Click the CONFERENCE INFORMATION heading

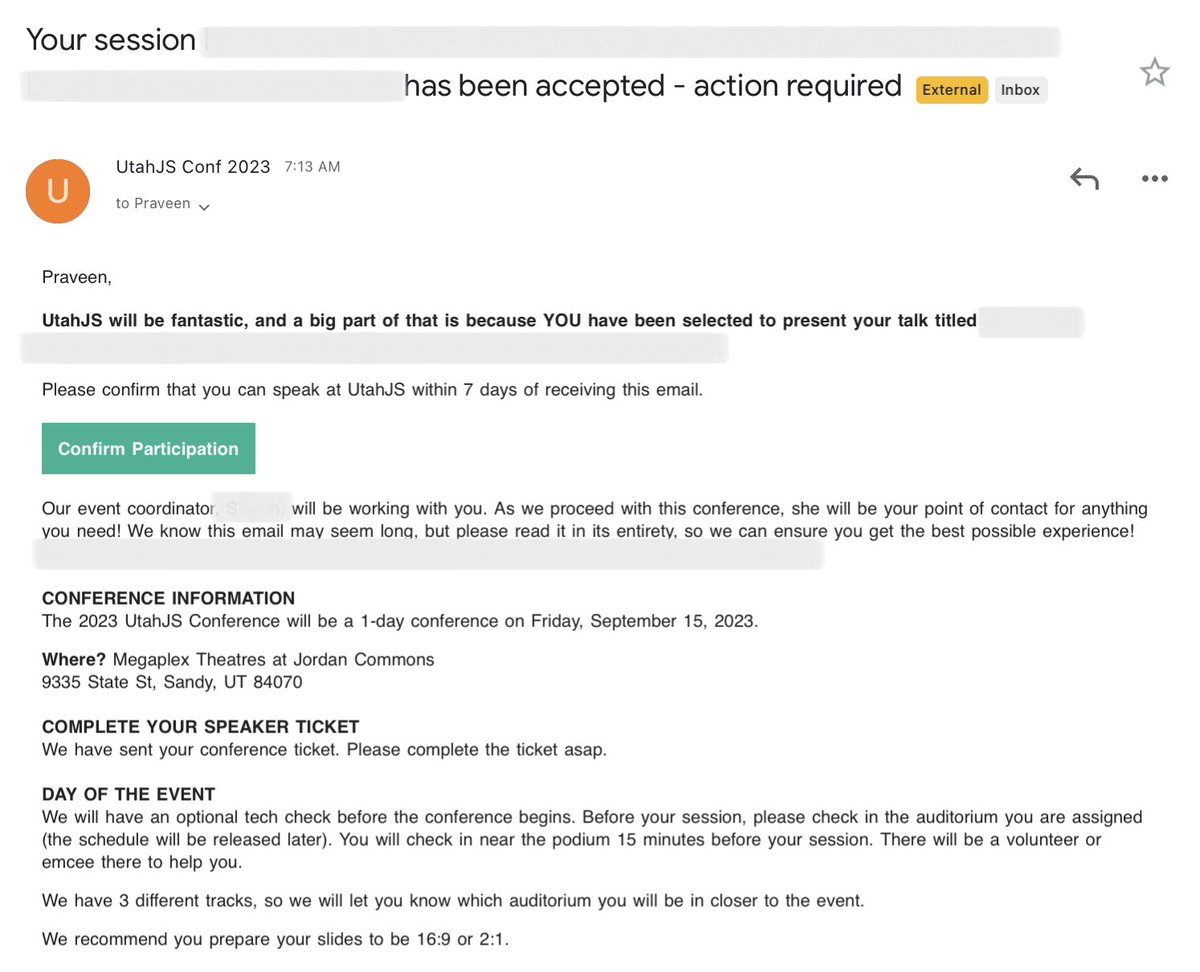tap(168, 599)
